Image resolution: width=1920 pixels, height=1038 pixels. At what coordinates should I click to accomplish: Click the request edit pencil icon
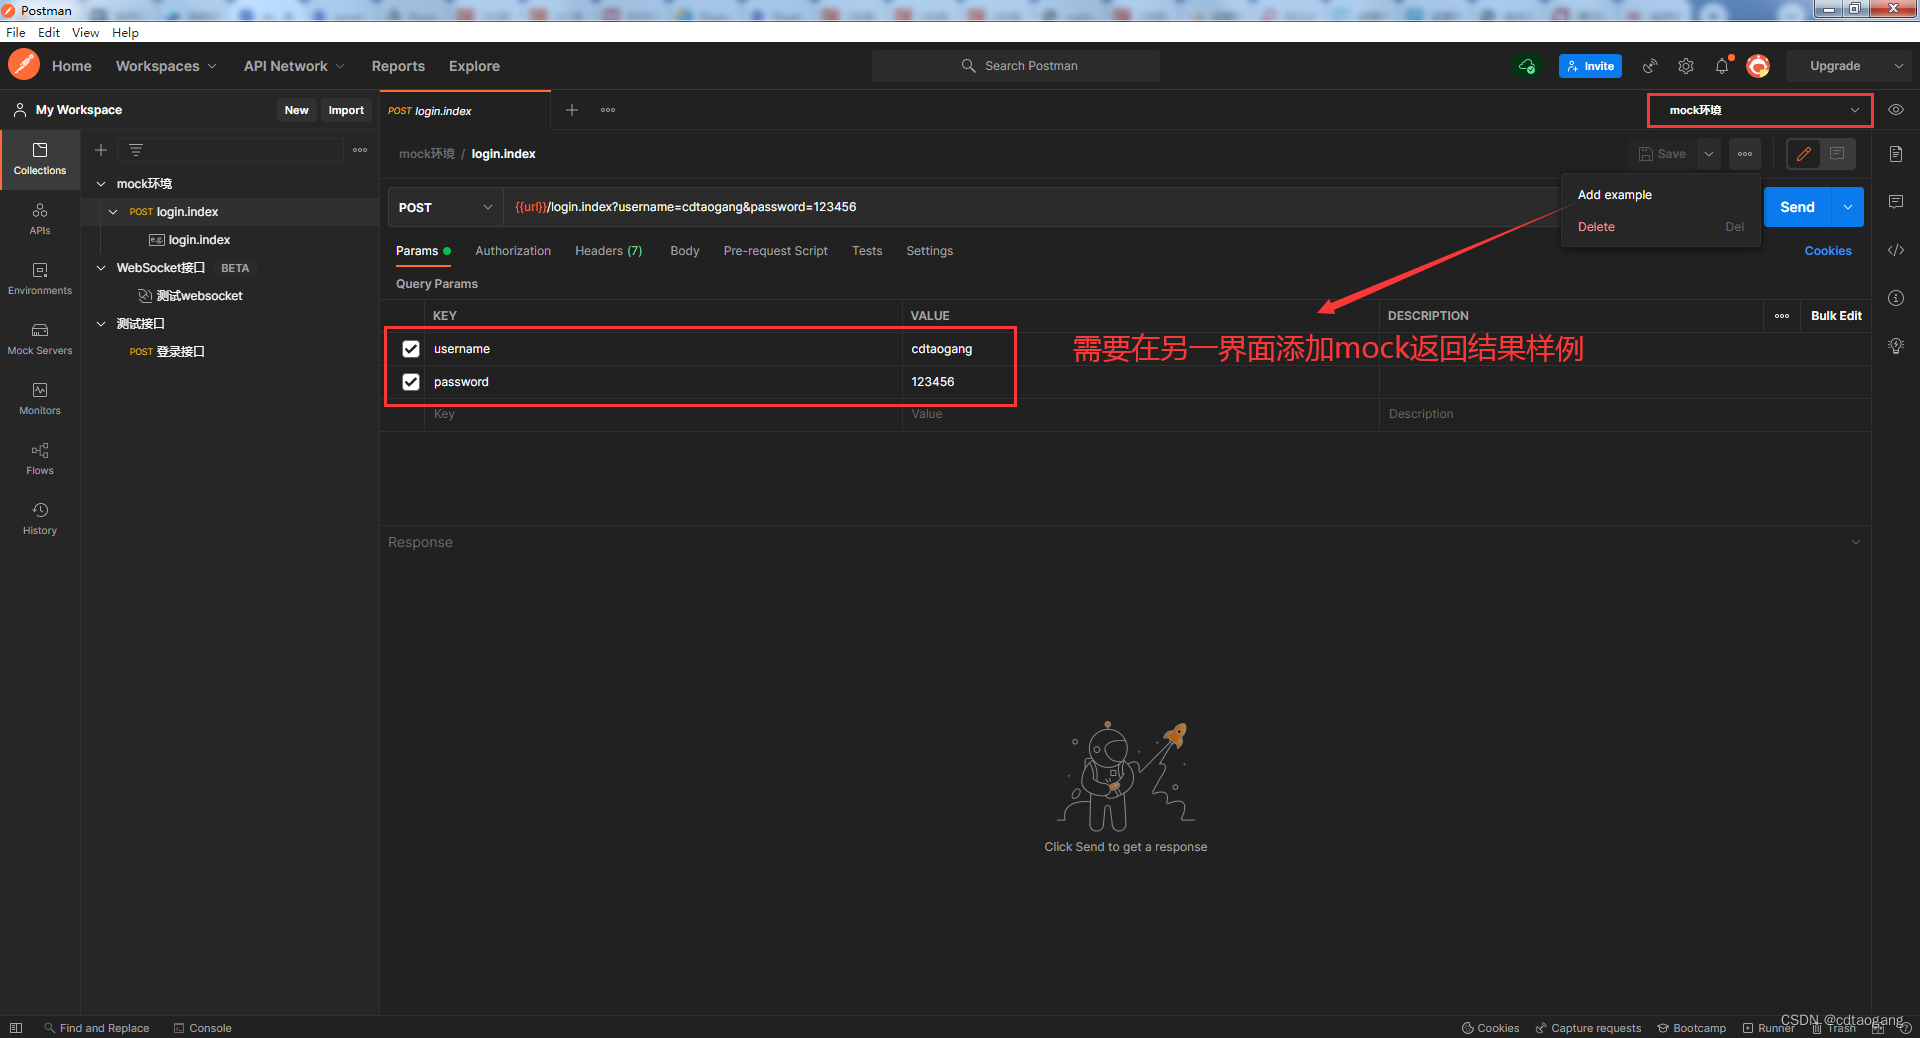(1804, 154)
